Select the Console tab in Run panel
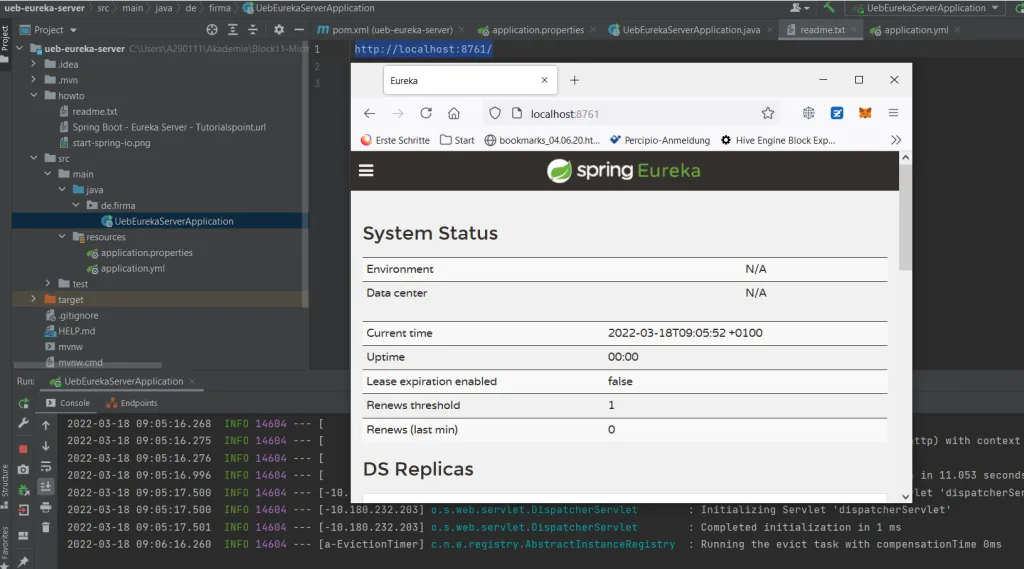The width and height of the screenshot is (1024, 569). pos(68,403)
